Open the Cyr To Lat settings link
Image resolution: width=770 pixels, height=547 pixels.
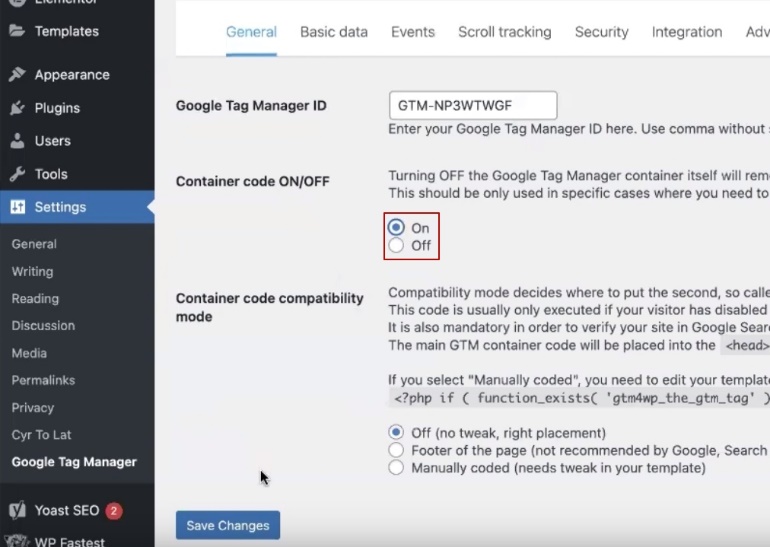click(41, 435)
